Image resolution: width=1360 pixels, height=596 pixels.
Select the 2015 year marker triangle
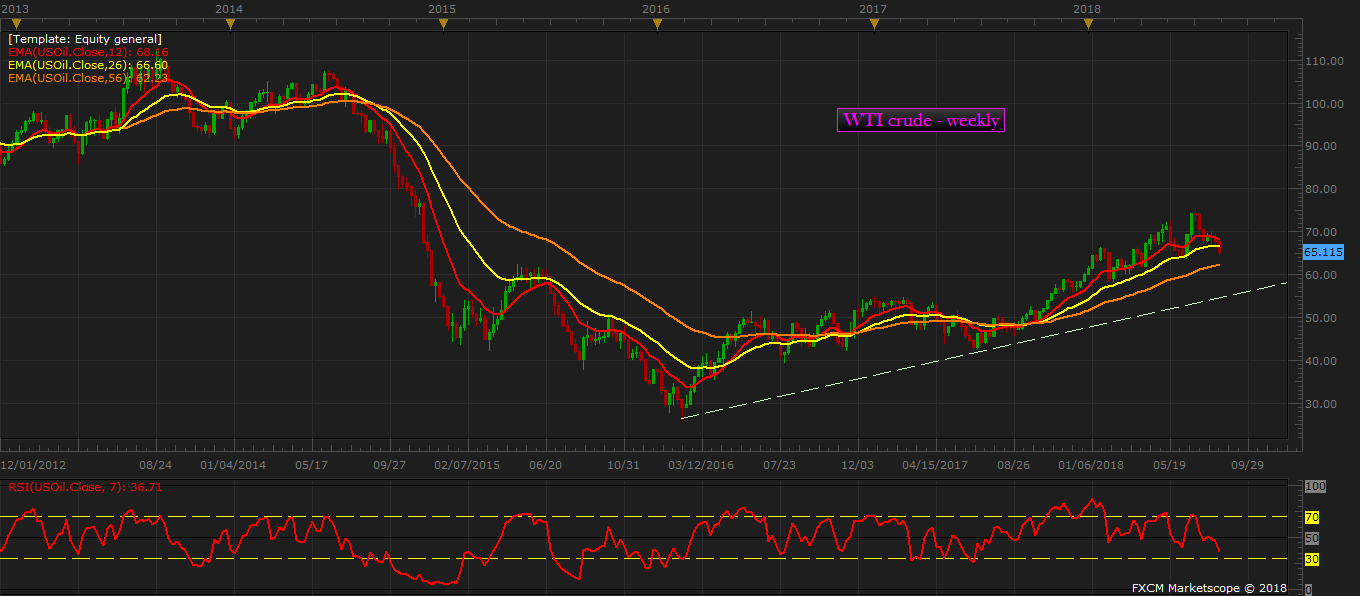tap(443, 24)
